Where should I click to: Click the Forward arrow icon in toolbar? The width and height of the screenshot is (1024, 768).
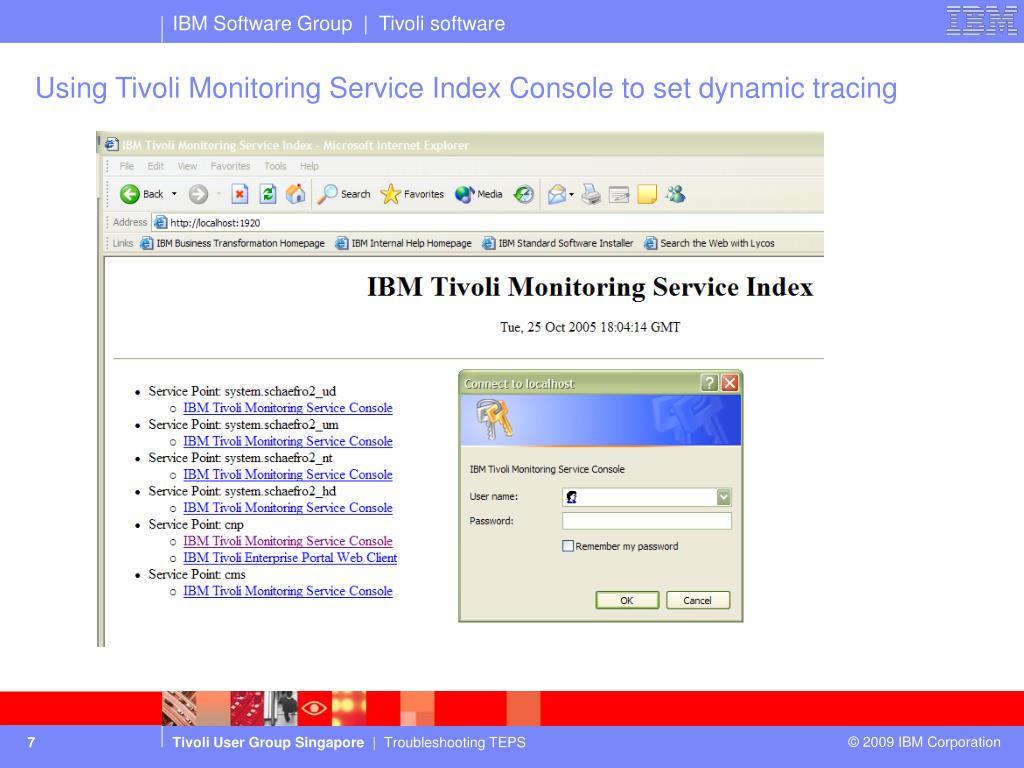(x=198, y=194)
